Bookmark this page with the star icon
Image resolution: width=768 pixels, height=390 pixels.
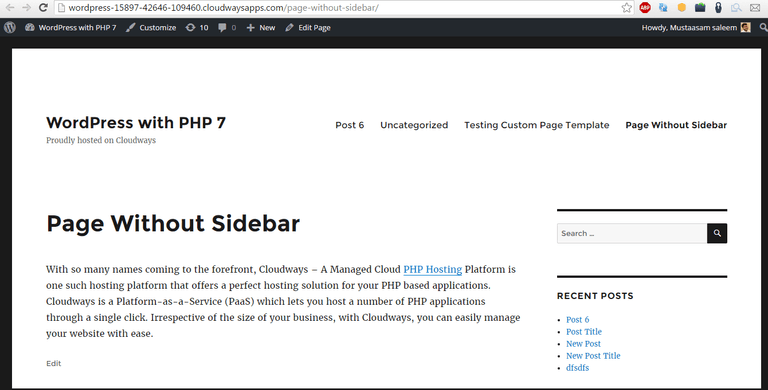(626, 7)
